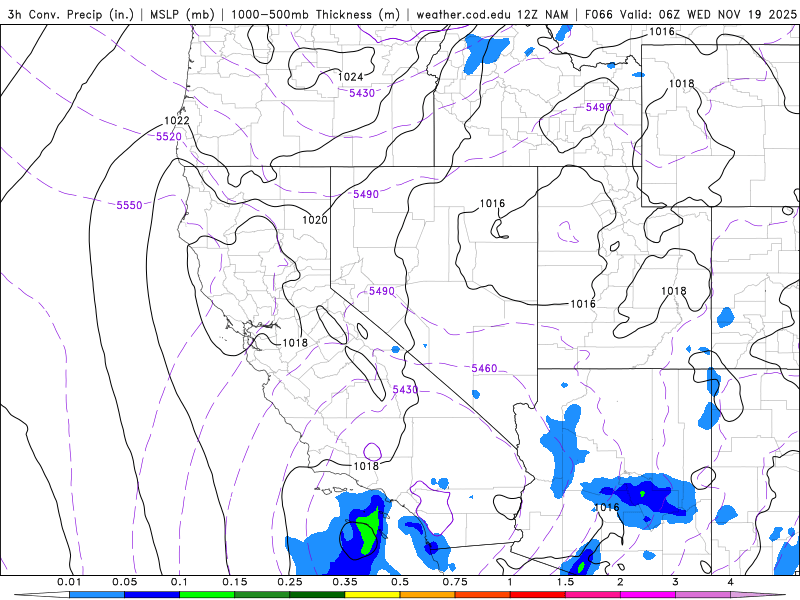Select the hot pink 1.5–2 legend swatch

592,595
